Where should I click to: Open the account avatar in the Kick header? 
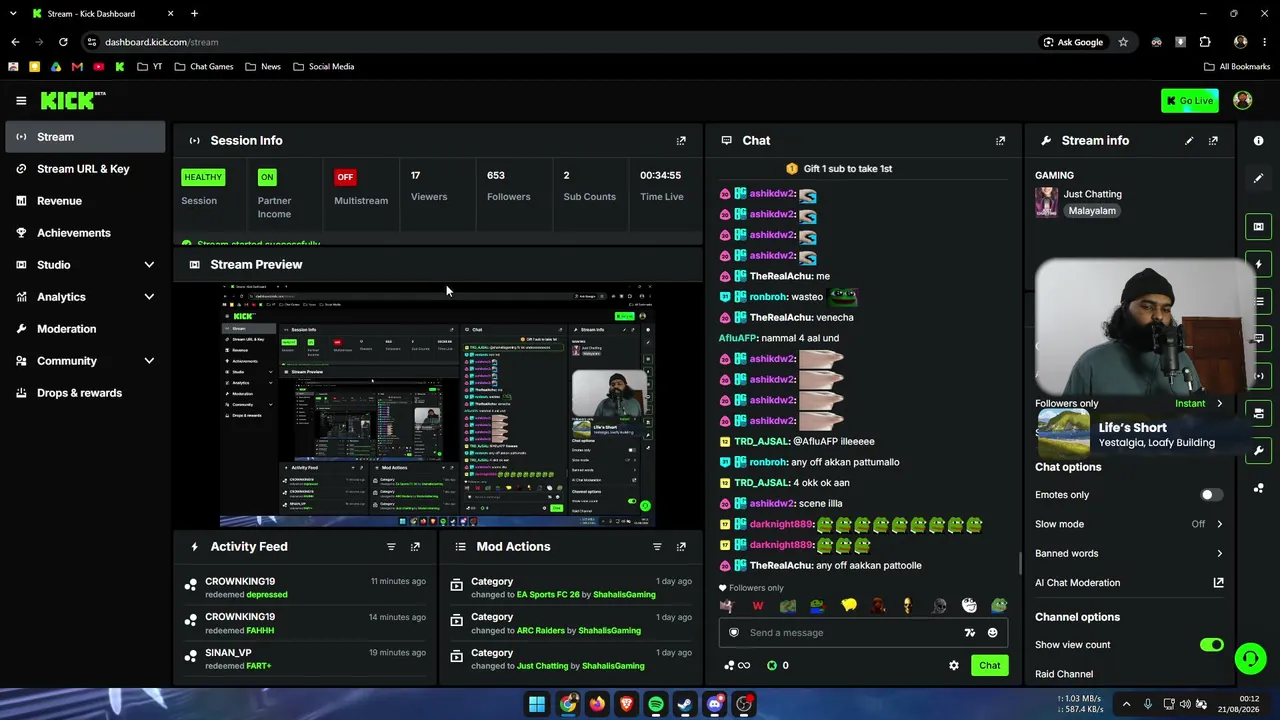[1243, 100]
